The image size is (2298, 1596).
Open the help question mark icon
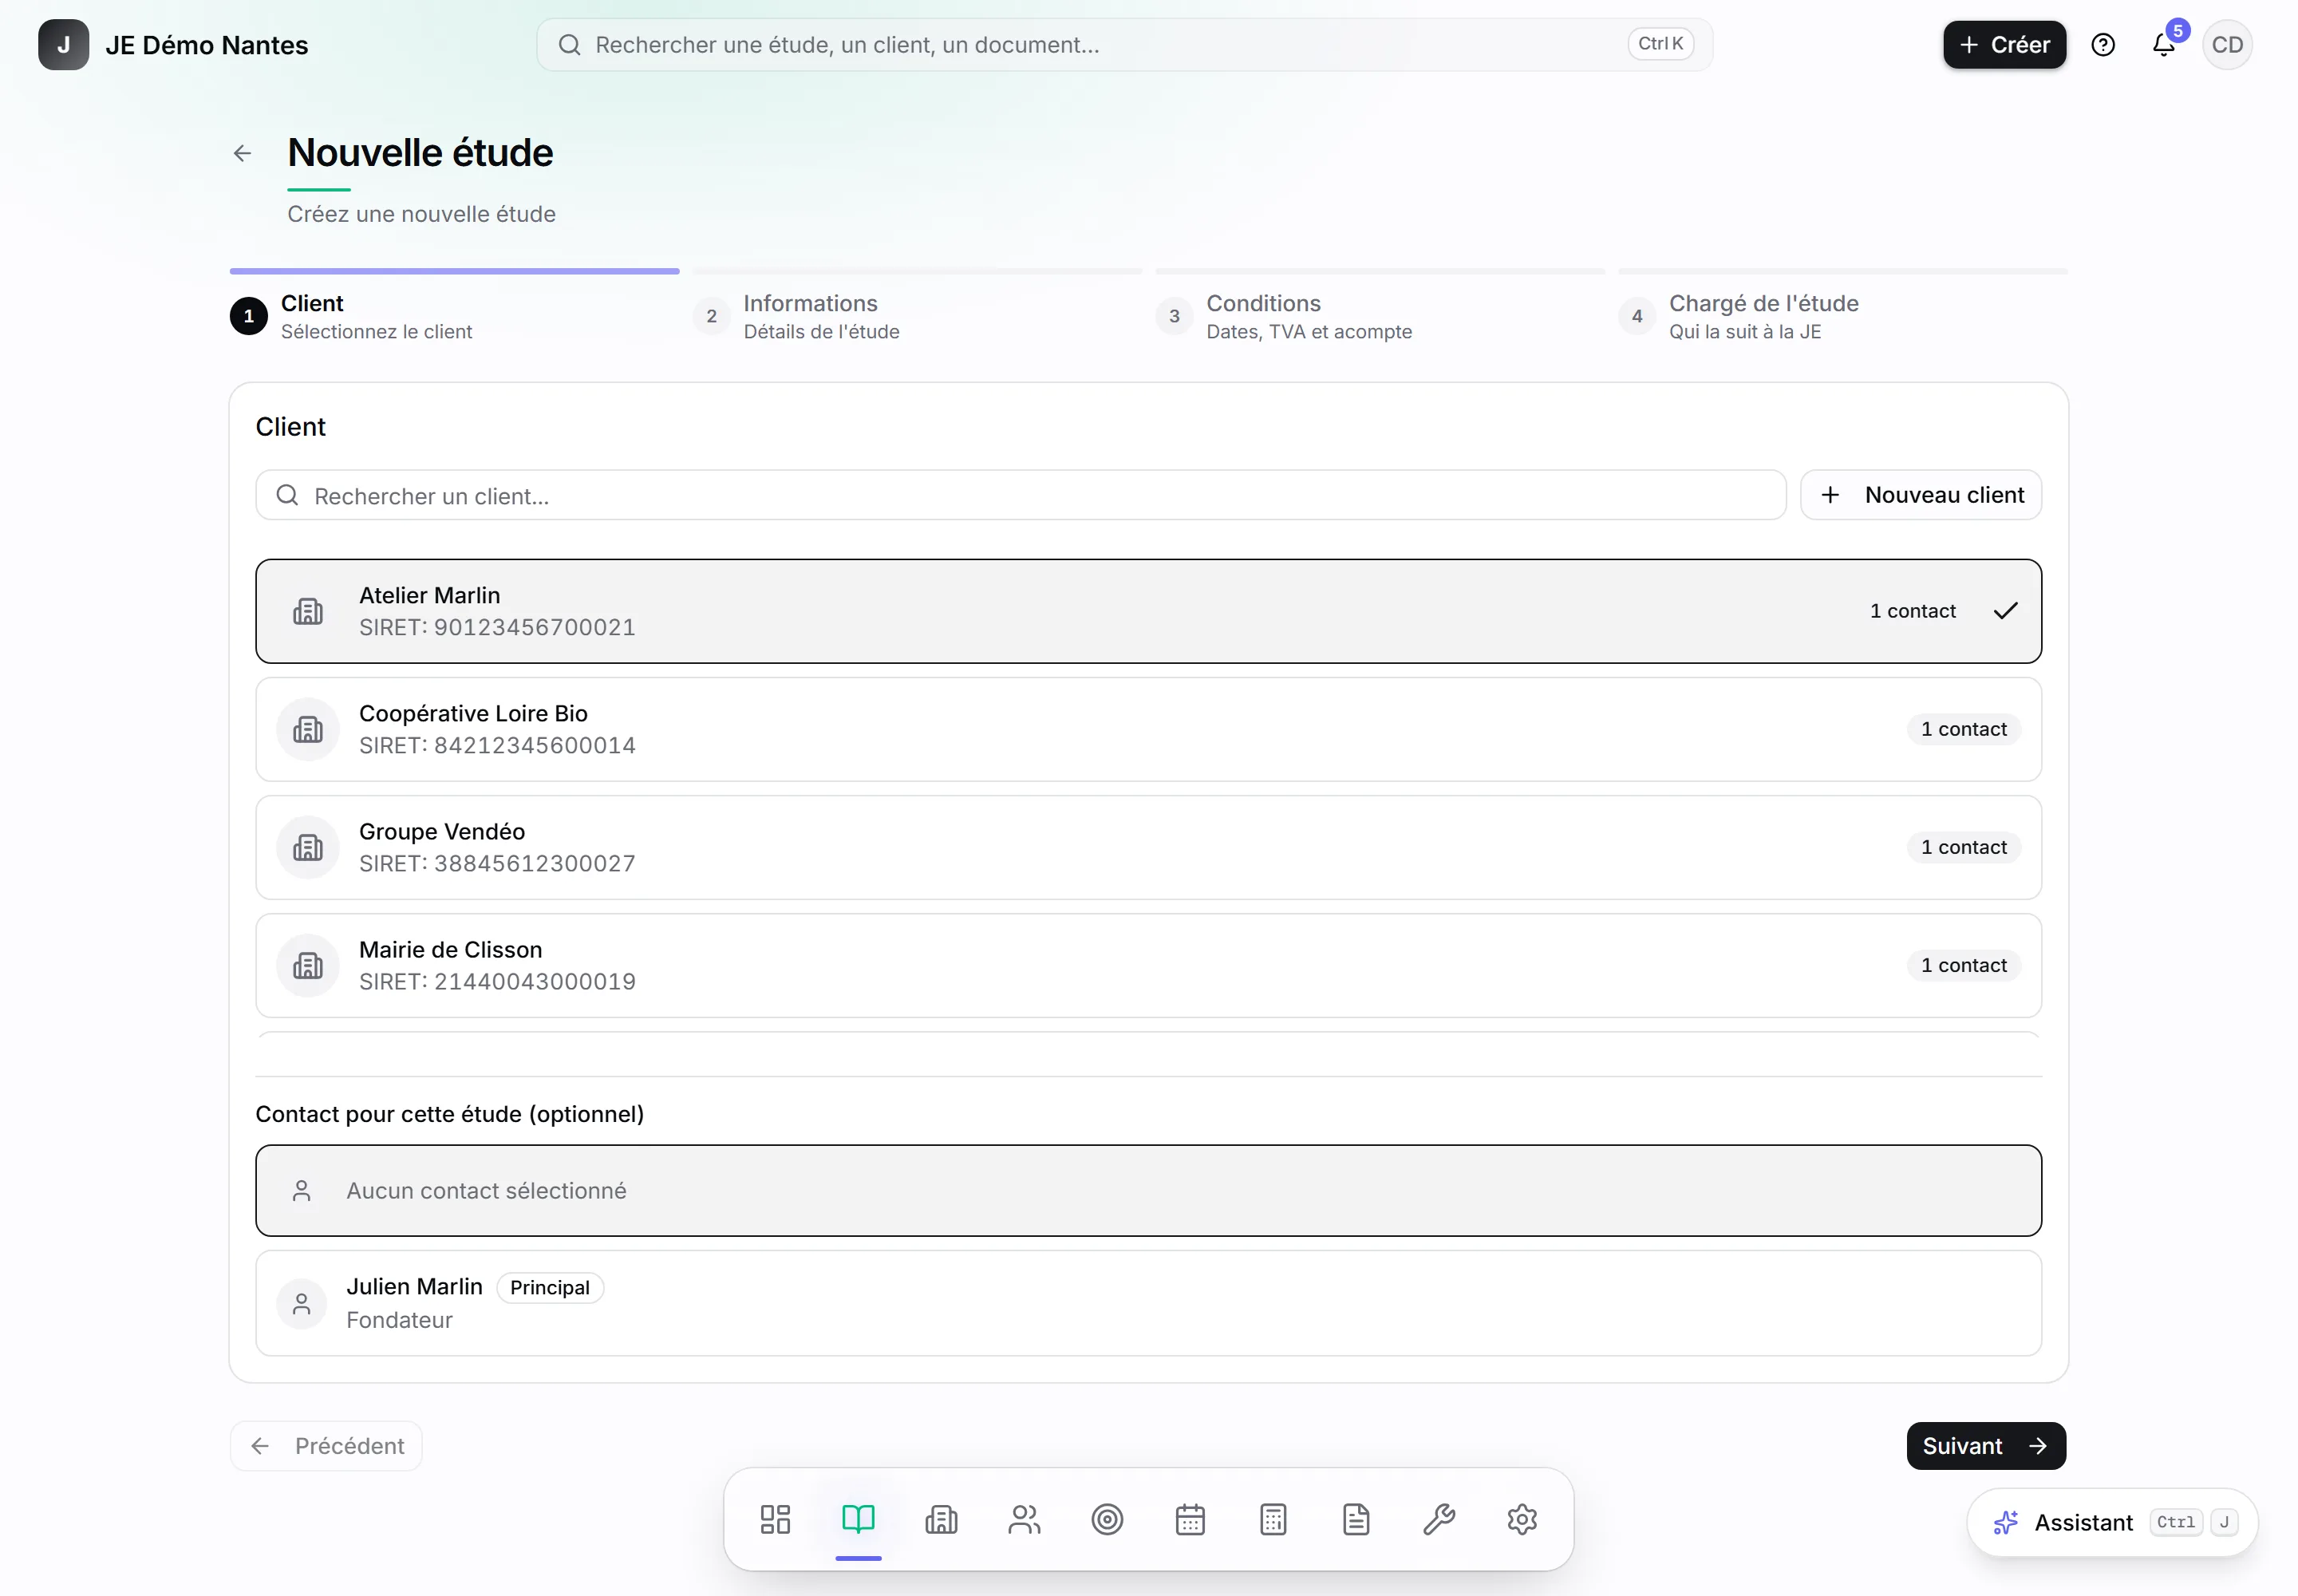coord(2103,45)
